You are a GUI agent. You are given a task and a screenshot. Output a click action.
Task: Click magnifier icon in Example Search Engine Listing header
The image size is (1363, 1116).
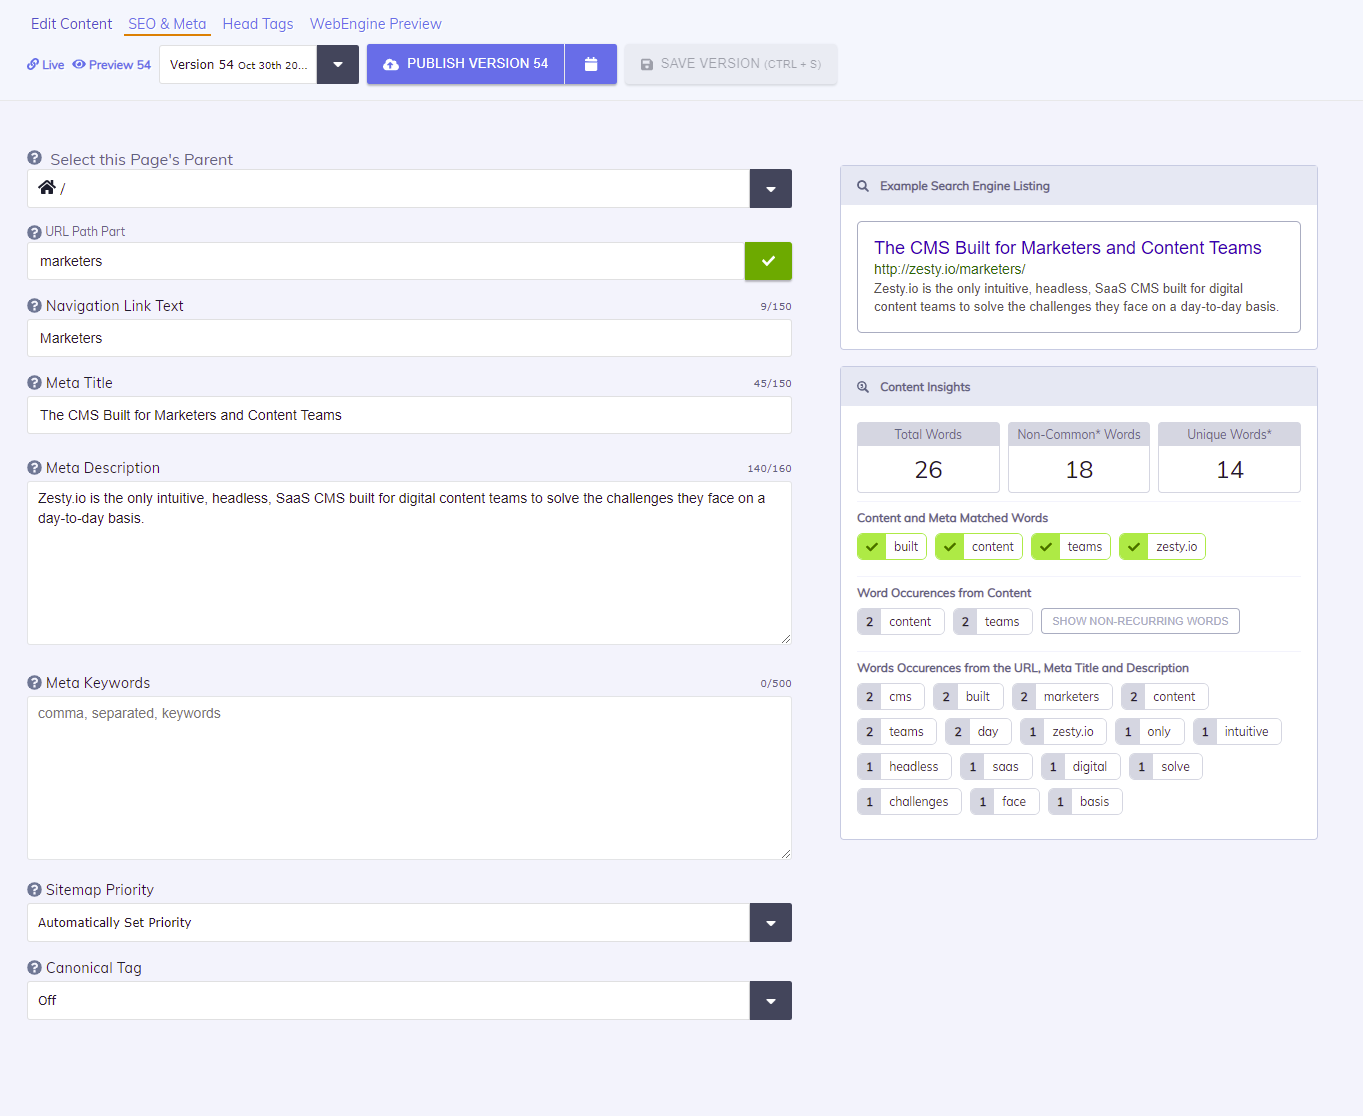pyautogui.click(x=863, y=186)
